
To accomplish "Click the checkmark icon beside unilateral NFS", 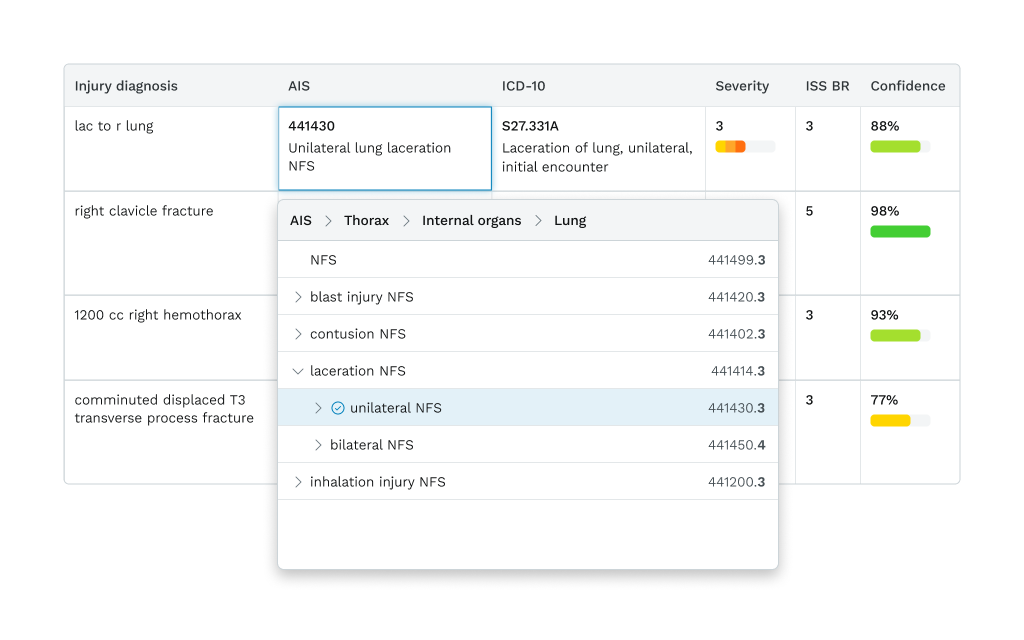I will (x=337, y=408).
